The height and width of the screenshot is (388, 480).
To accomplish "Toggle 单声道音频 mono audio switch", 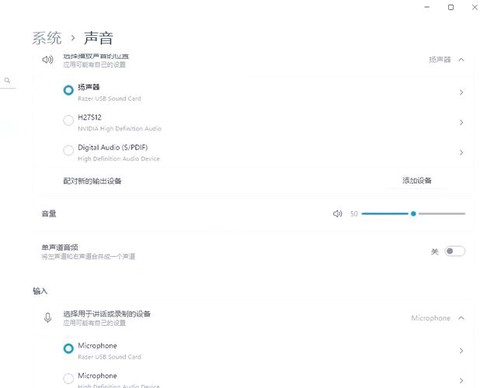I will pyautogui.click(x=455, y=251).
